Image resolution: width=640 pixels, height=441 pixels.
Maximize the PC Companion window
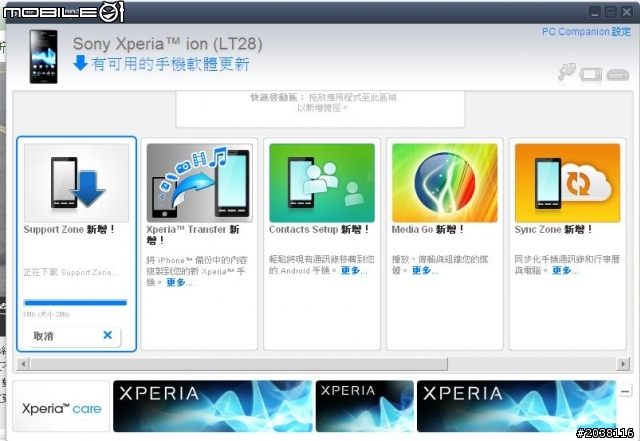pyautogui.click(x=611, y=12)
